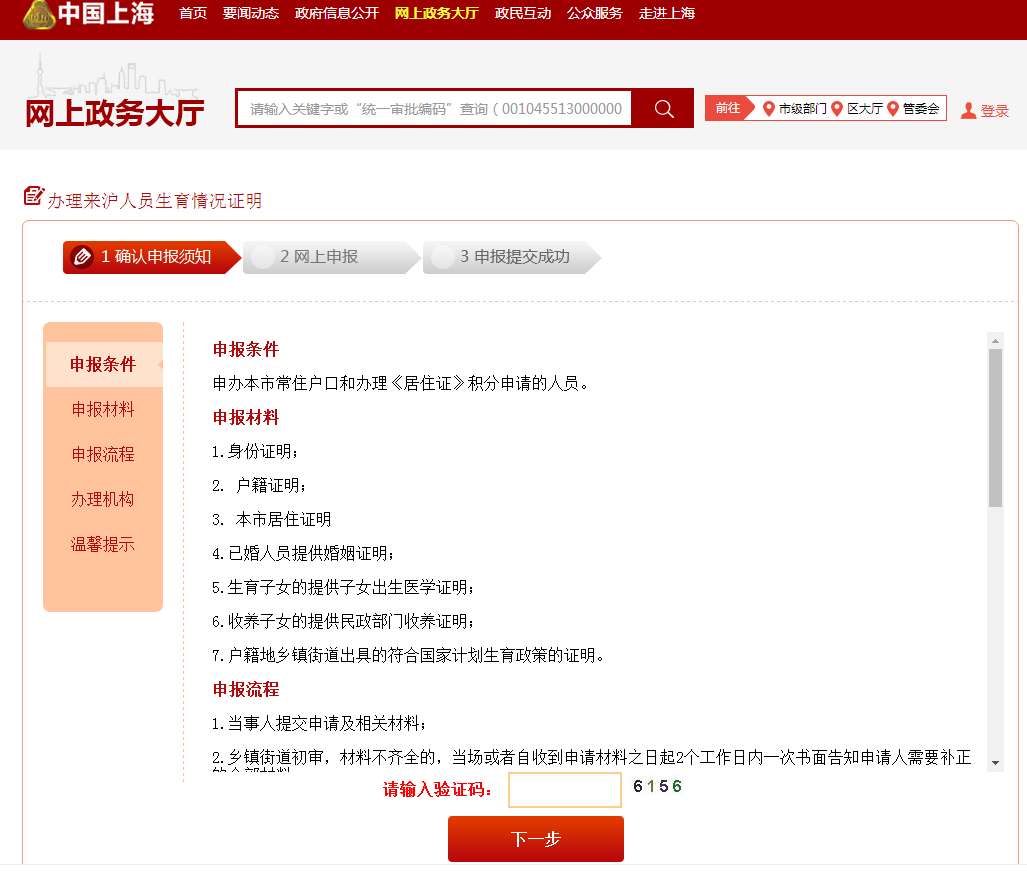Screen dimensions: 1027x872
Task: Select step 2 网上申报
Action: point(331,257)
